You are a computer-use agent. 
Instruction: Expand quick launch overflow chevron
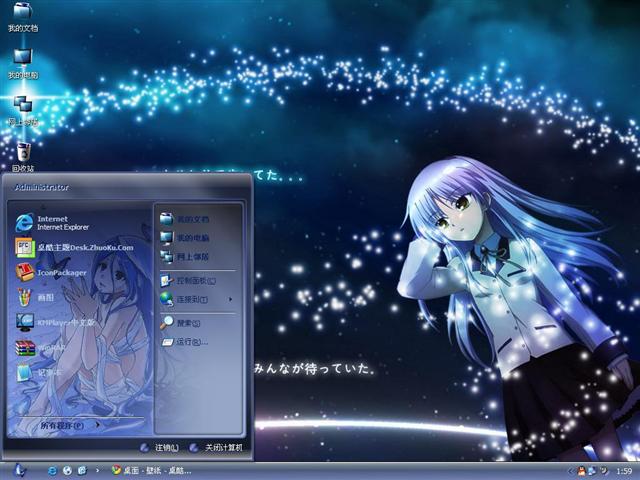tap(97, 471)
